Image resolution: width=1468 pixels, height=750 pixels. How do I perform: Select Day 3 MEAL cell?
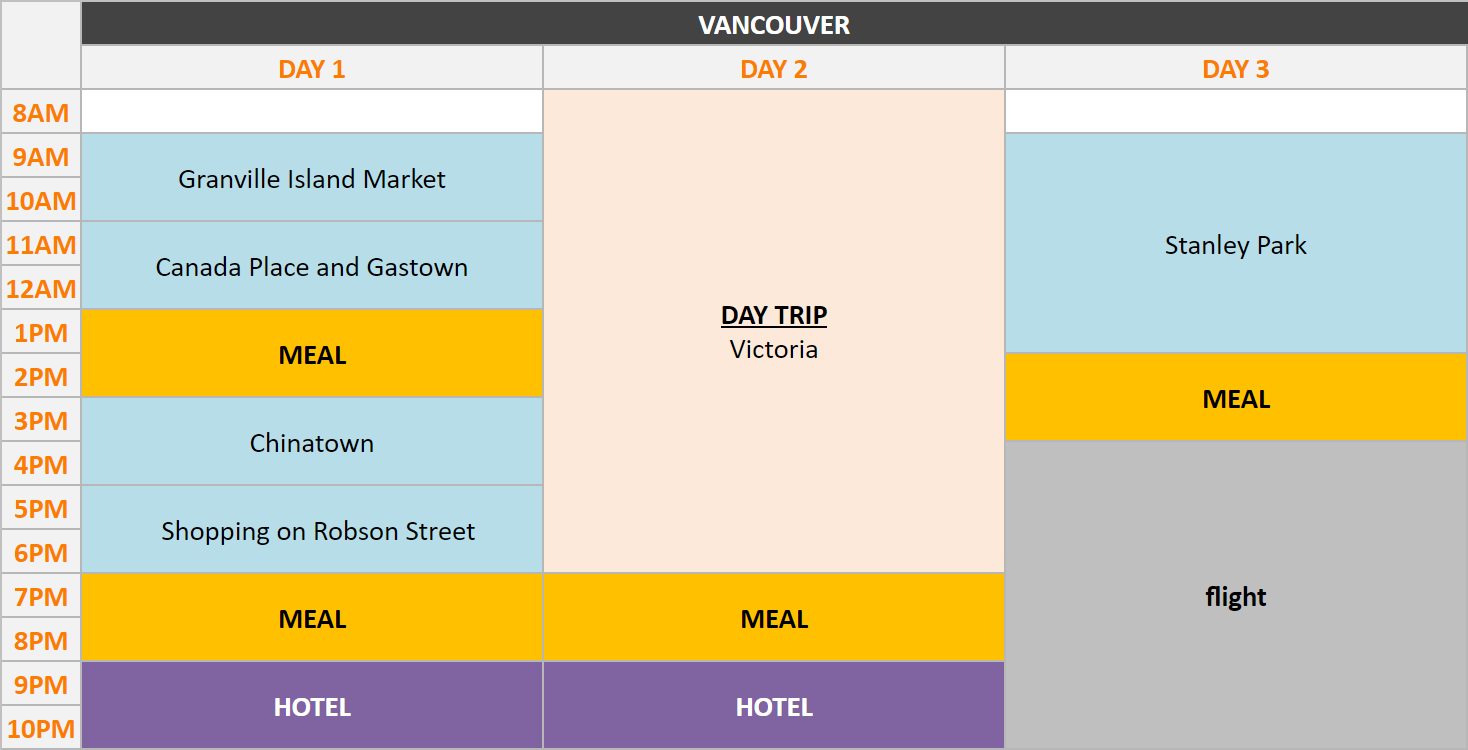tap(1235, 398)
